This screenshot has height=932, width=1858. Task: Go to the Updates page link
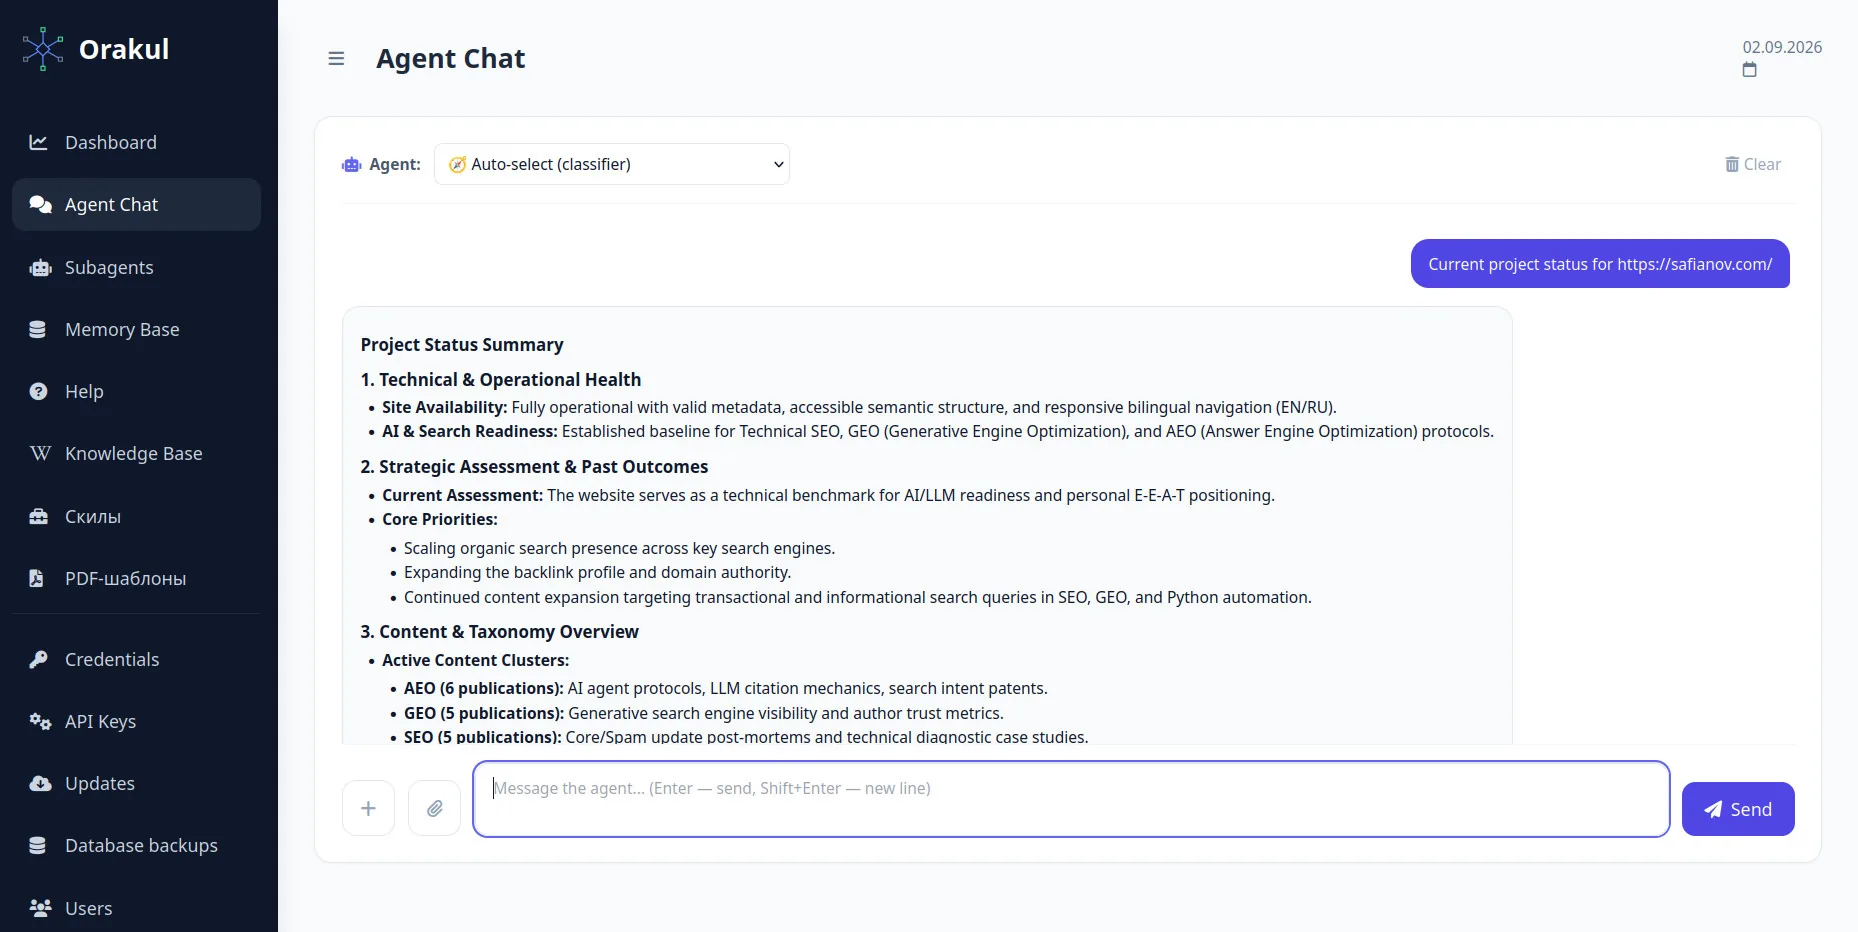pos(136,784)
